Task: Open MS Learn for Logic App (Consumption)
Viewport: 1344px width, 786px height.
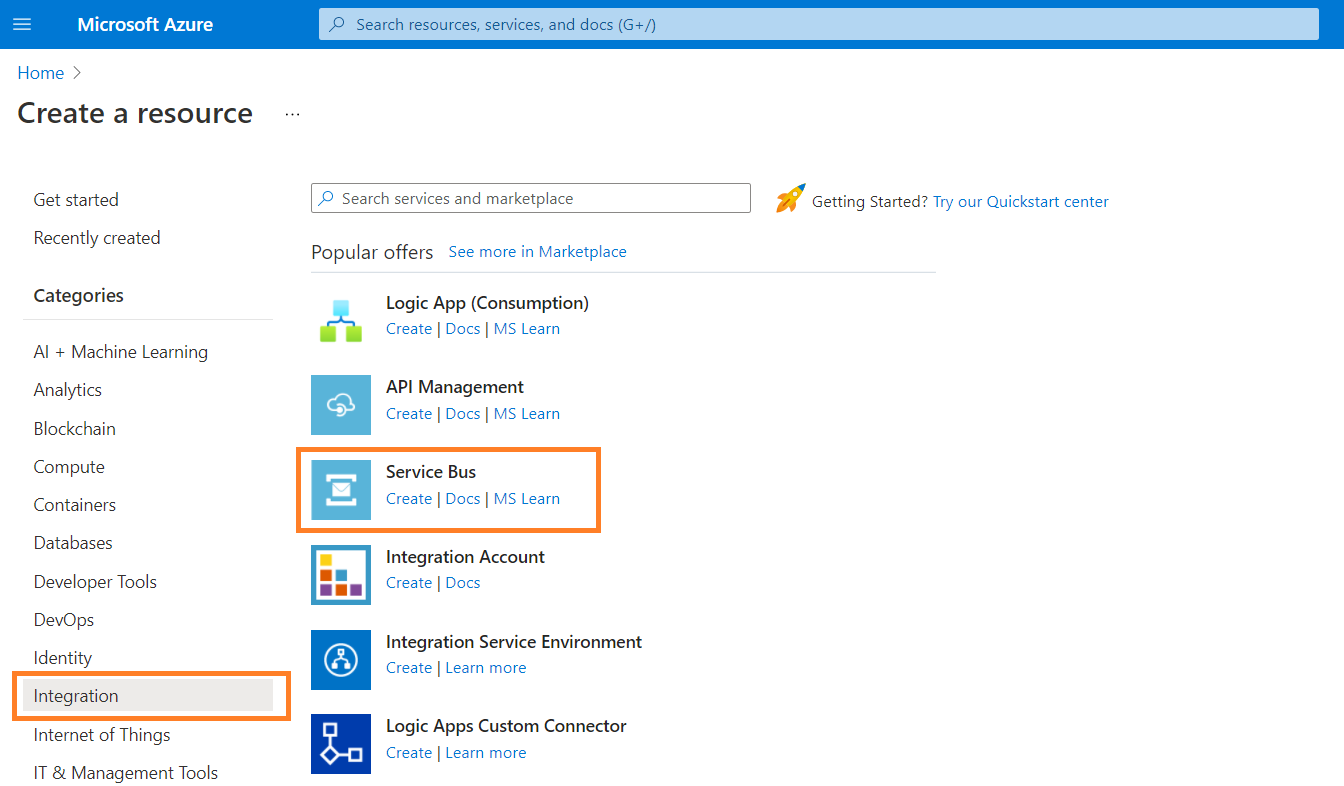Action: (x=527, y=329)
